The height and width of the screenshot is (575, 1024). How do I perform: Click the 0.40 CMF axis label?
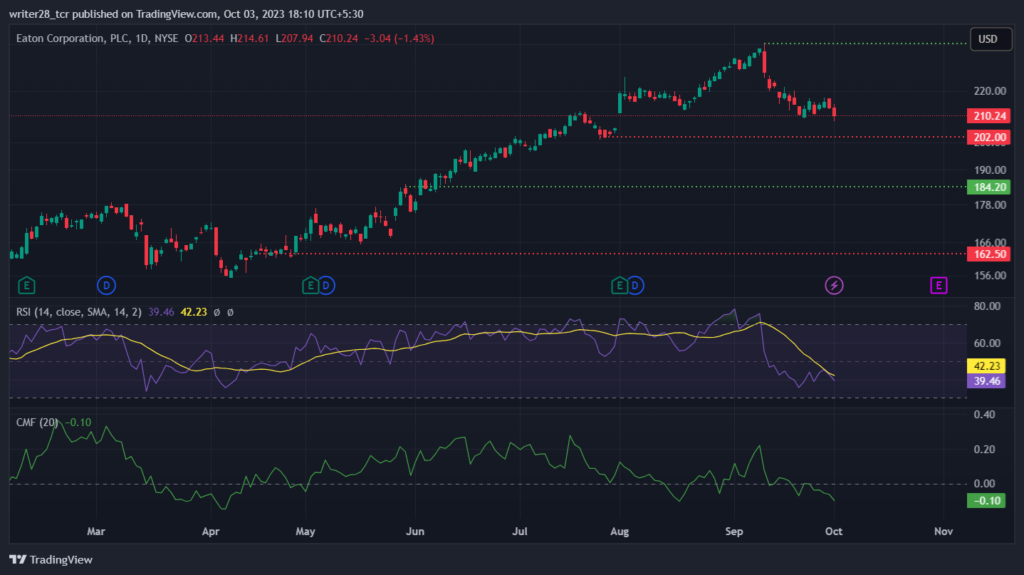tap(984, 414)
